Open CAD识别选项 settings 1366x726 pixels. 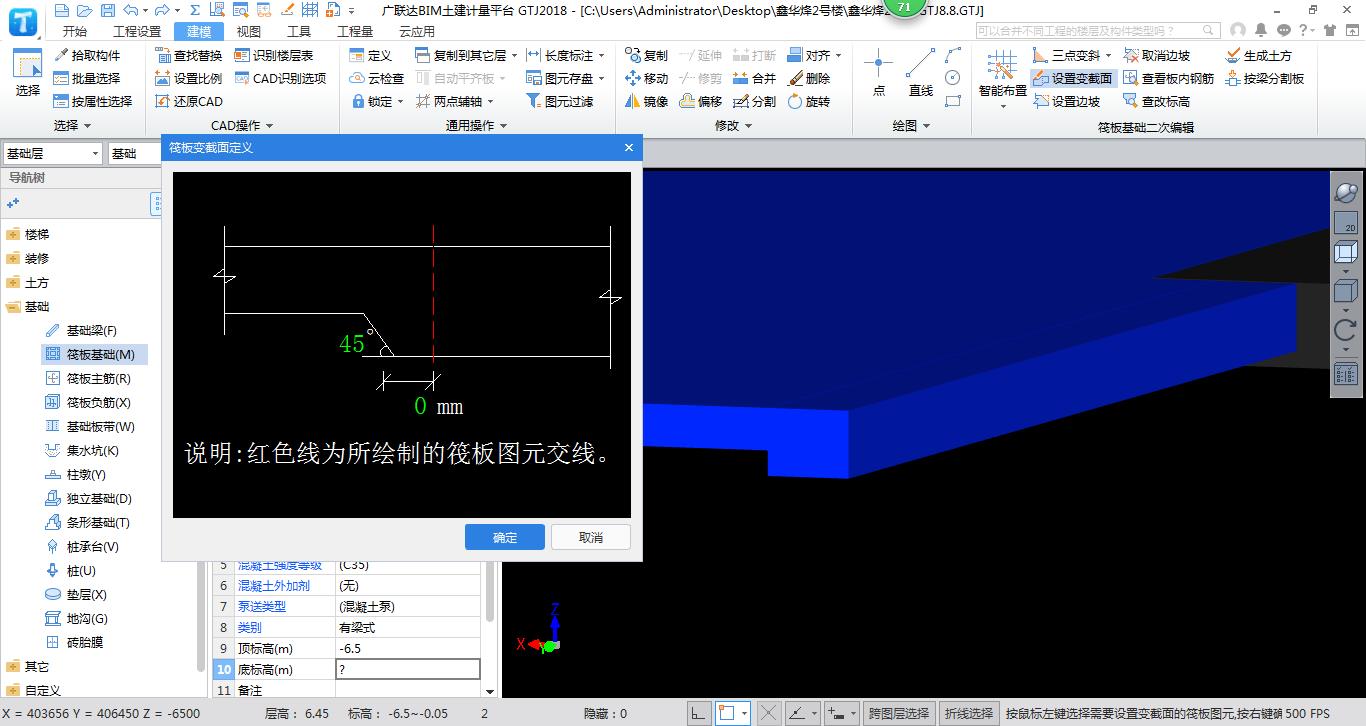[281, 78]
